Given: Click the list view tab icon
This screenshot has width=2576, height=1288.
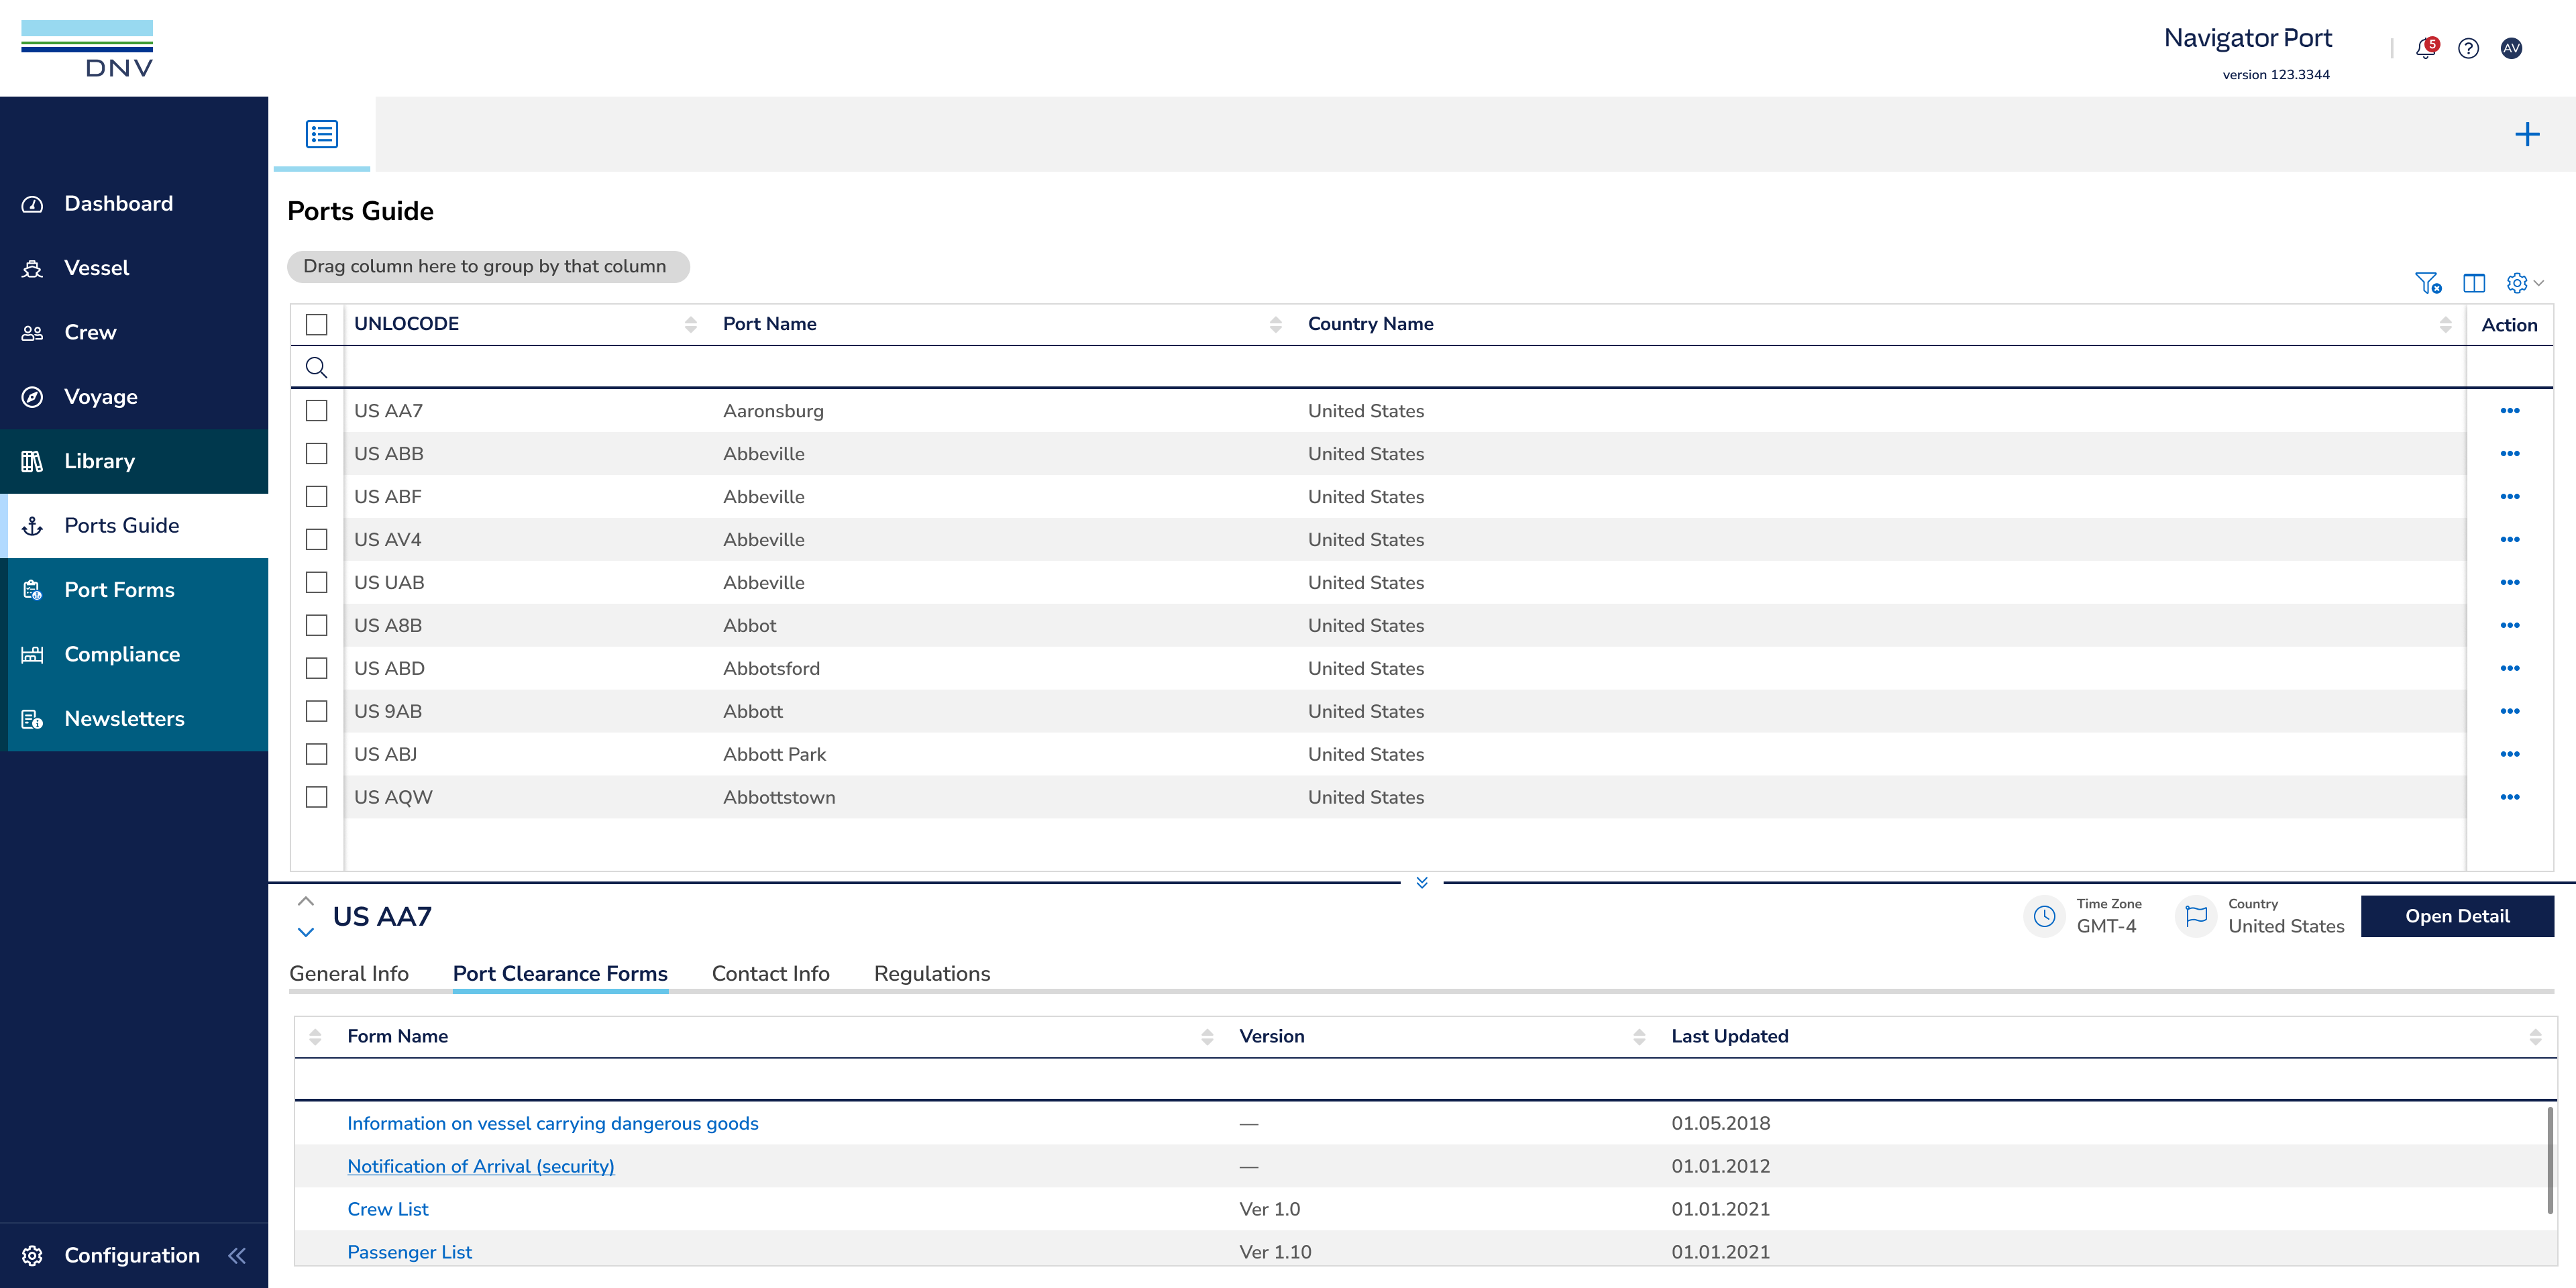Looking at the screenshot, I should click(x=322, y=134).
